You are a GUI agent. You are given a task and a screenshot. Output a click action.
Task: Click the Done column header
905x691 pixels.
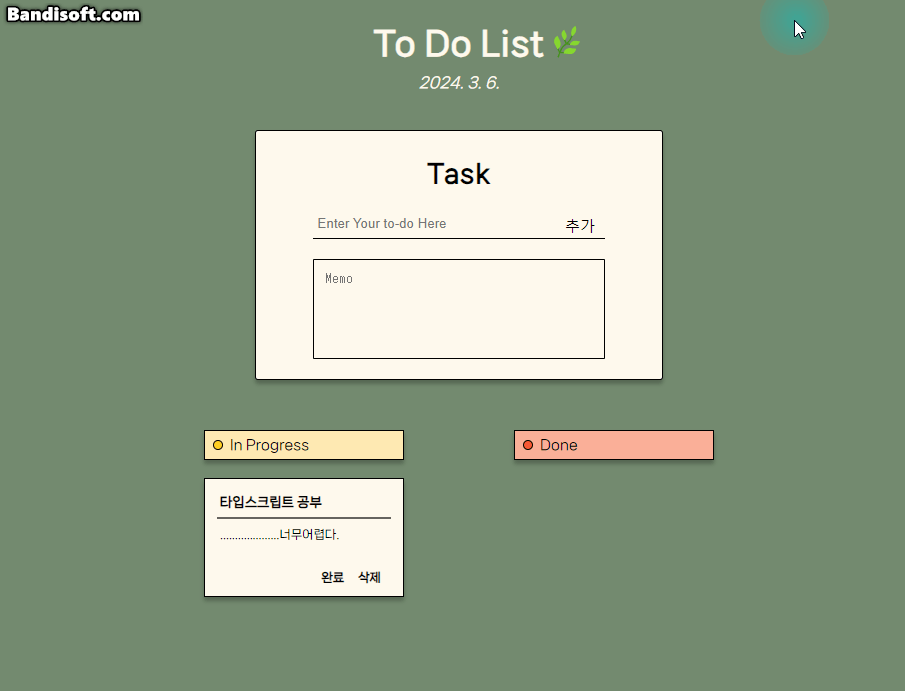point(614,445)
